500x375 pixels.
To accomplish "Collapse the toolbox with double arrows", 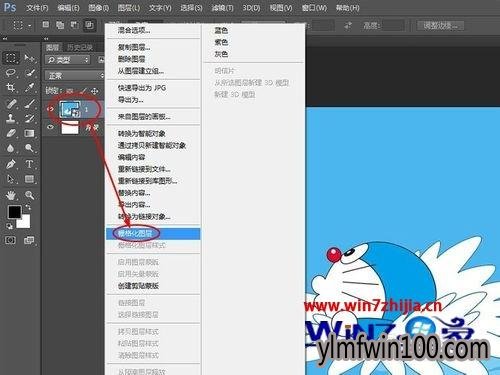I will [5, 39].
